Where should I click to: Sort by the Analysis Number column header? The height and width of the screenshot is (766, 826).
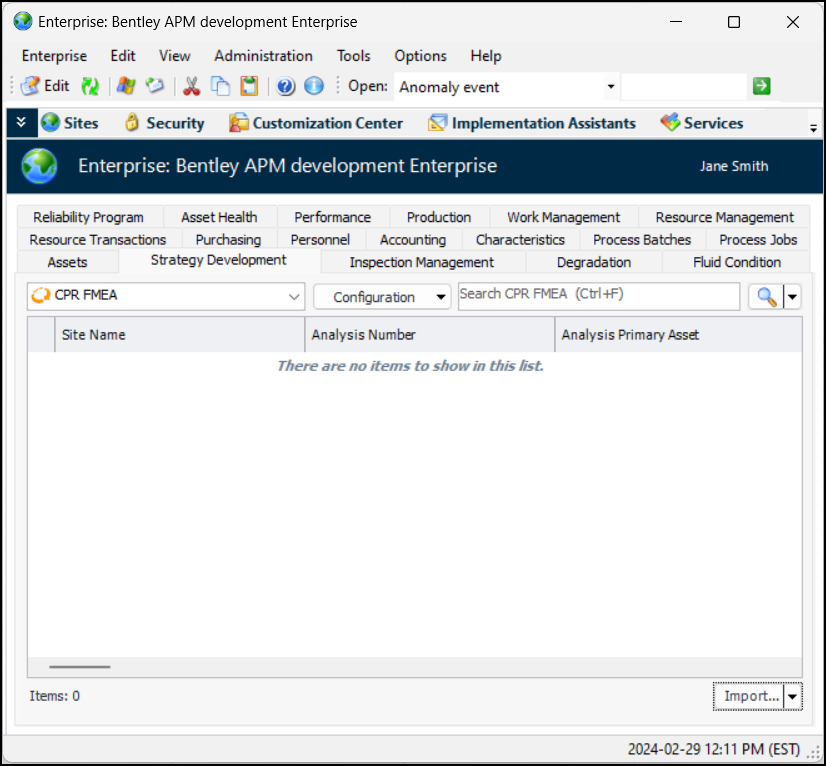point(430,335)
